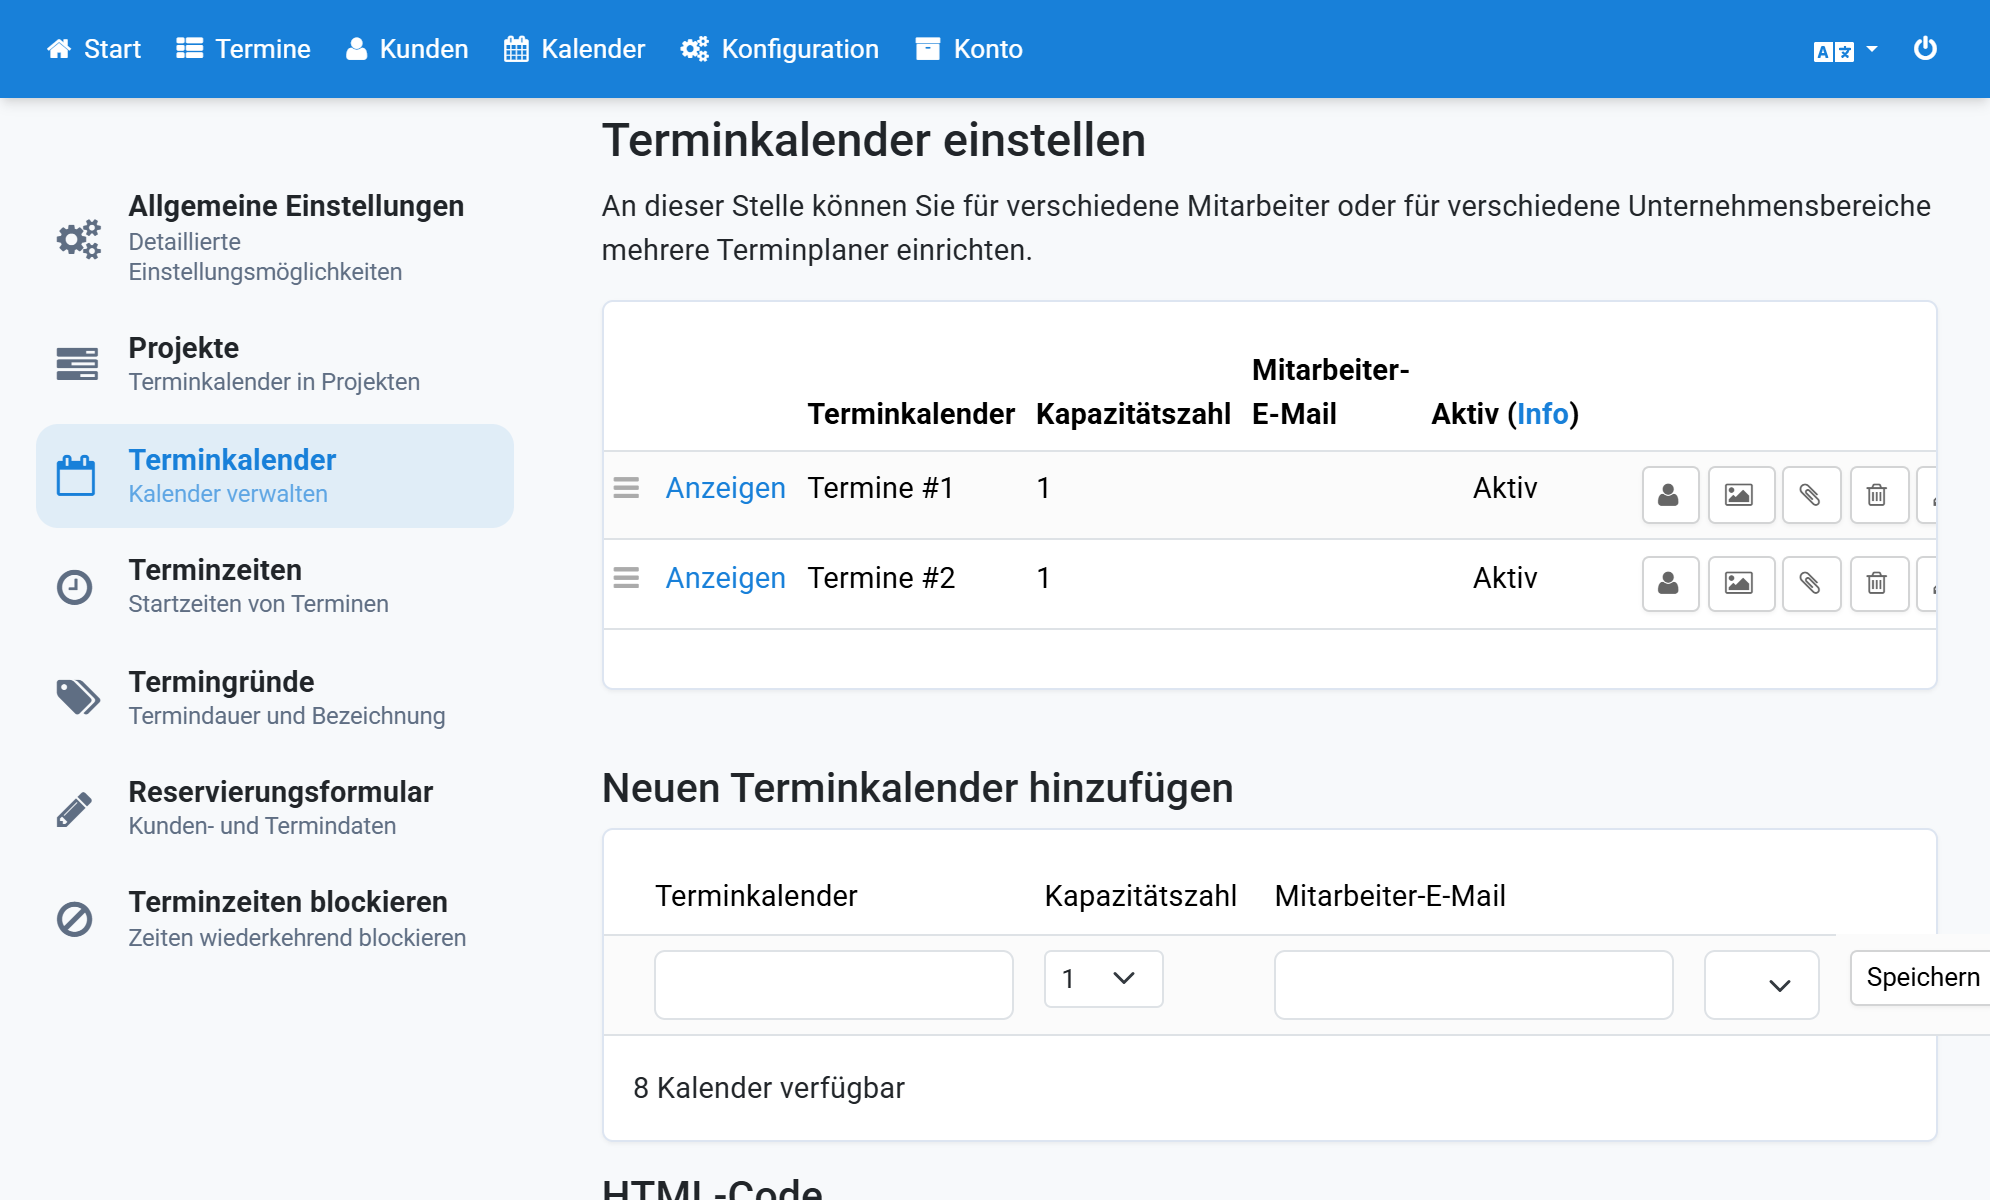Image resolution: width=1990 pixels, height=1200 pixels.
Task: Open the Konfiguration menu item
Action: 779,49
